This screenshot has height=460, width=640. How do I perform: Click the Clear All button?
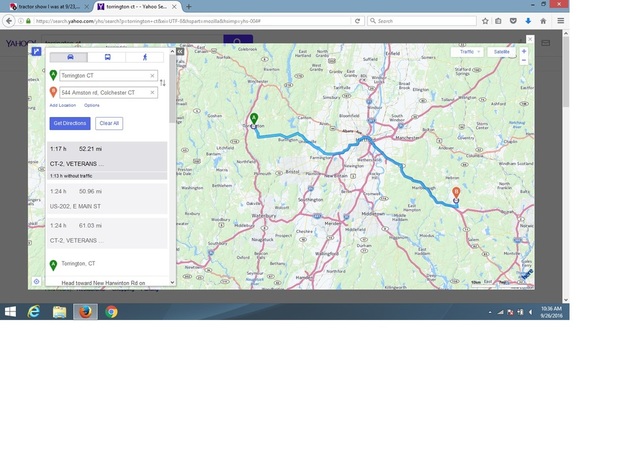[x=108, y=123]
